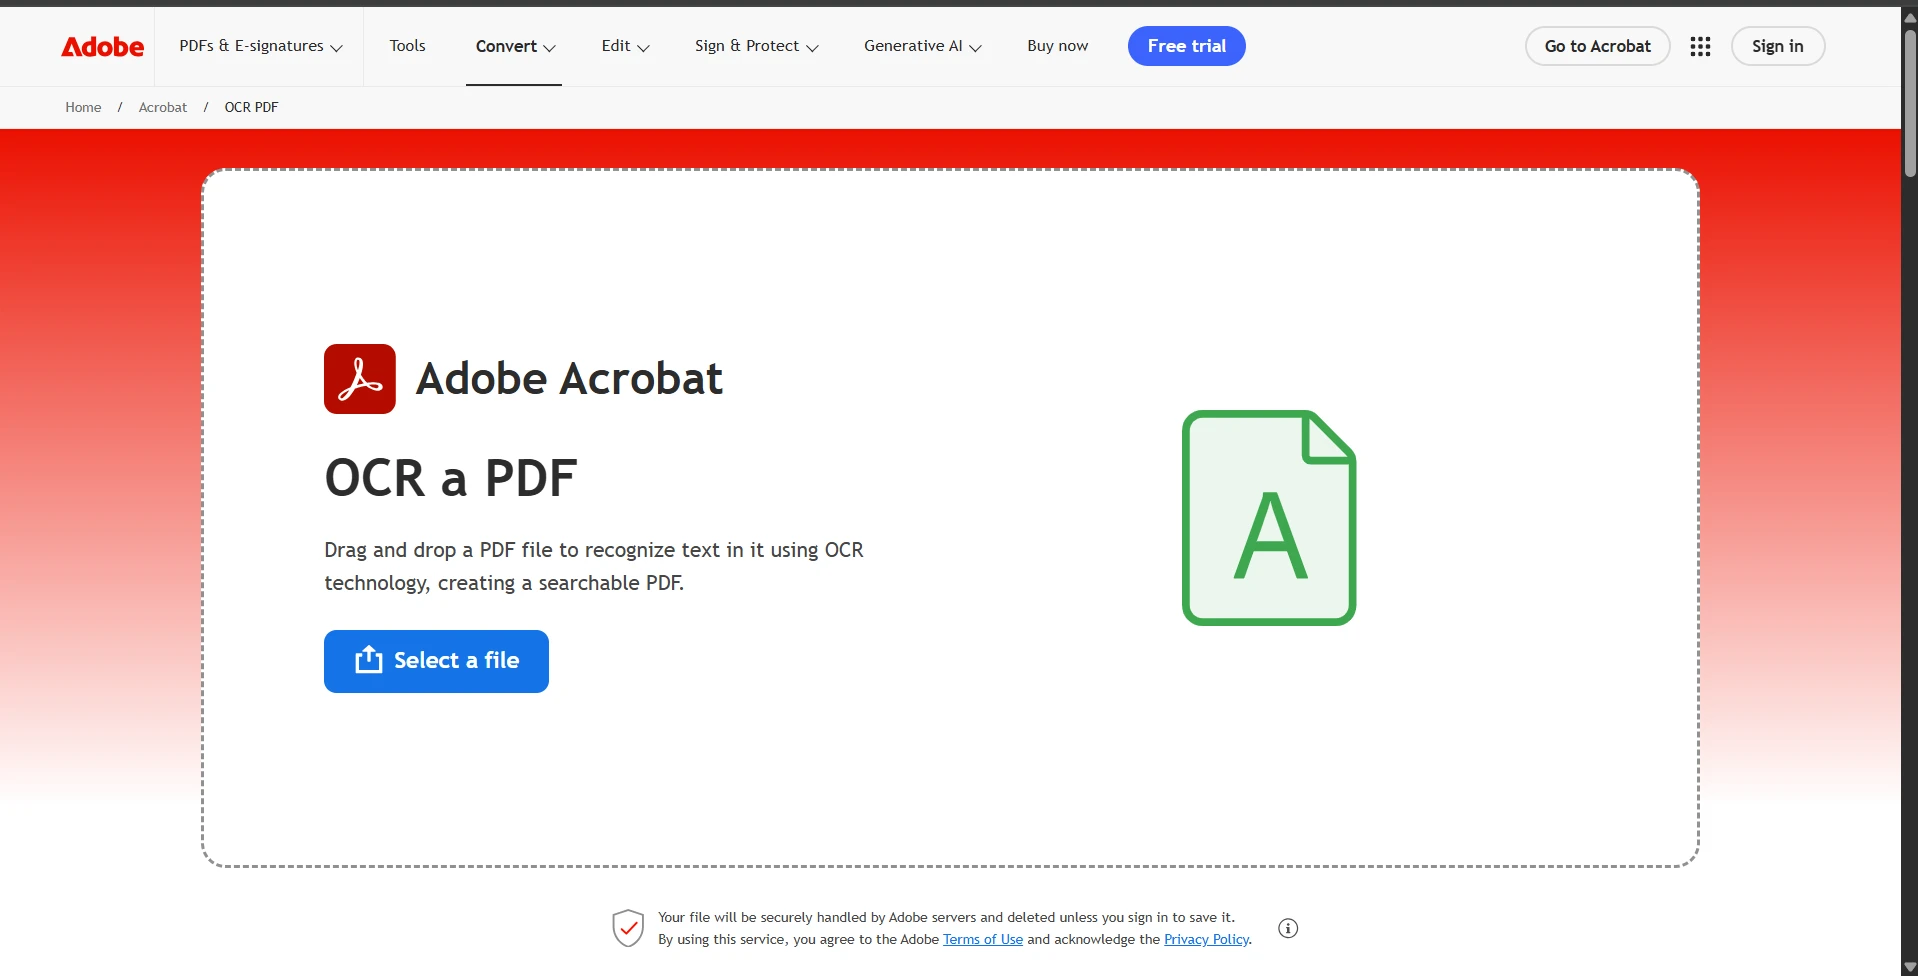Viewport: 1918px width, 976px height.
Task: Click the Adobe Acrobat title text
Action: [x=569, y=379]
